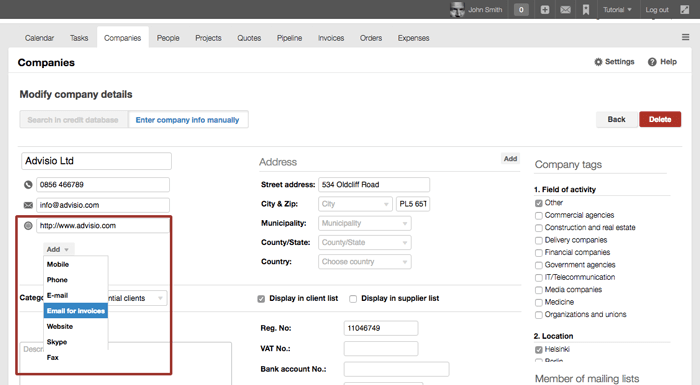Open the Category clients dropdown
700x385 pixels.
coord(137,298)
